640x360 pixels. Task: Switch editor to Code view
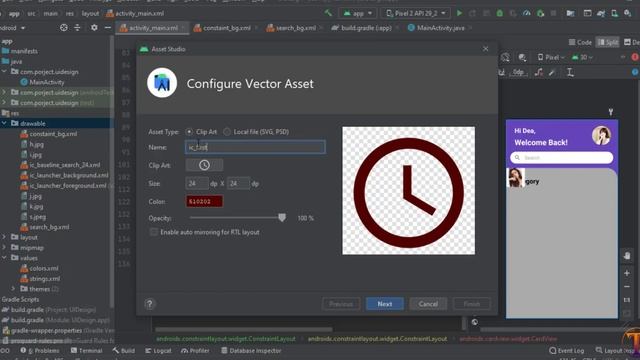click(580, 42)
